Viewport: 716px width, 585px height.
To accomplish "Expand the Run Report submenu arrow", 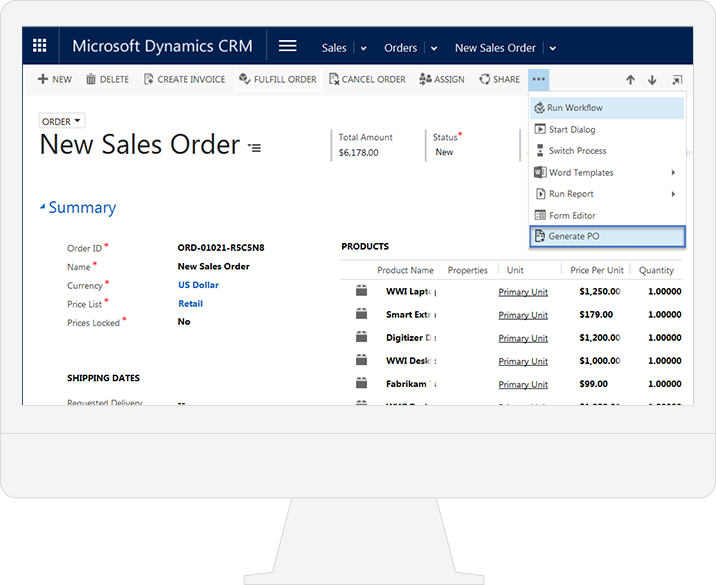I will tap(673, 194).
